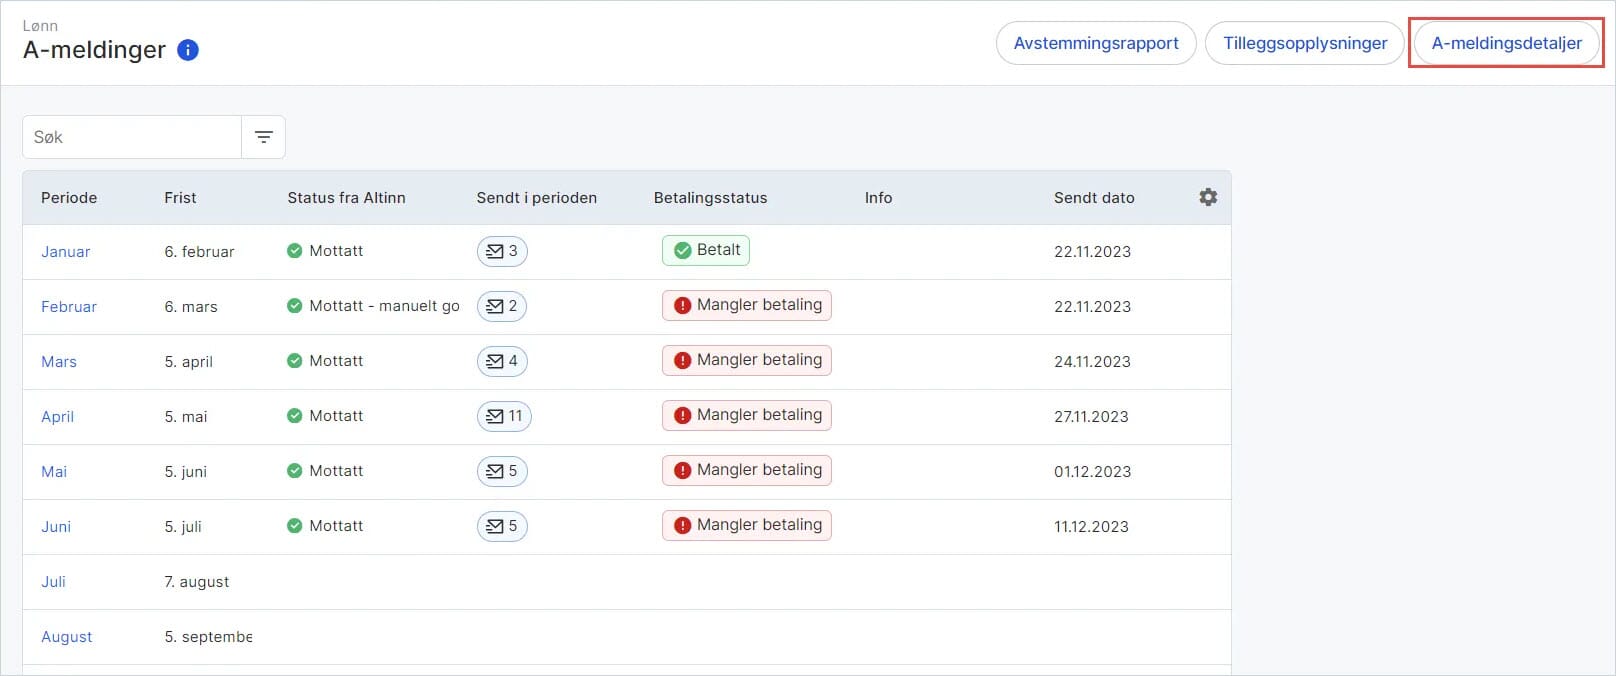Click the Info column header
Screen dimensions: 1616x676
click(x=878, y=198)
